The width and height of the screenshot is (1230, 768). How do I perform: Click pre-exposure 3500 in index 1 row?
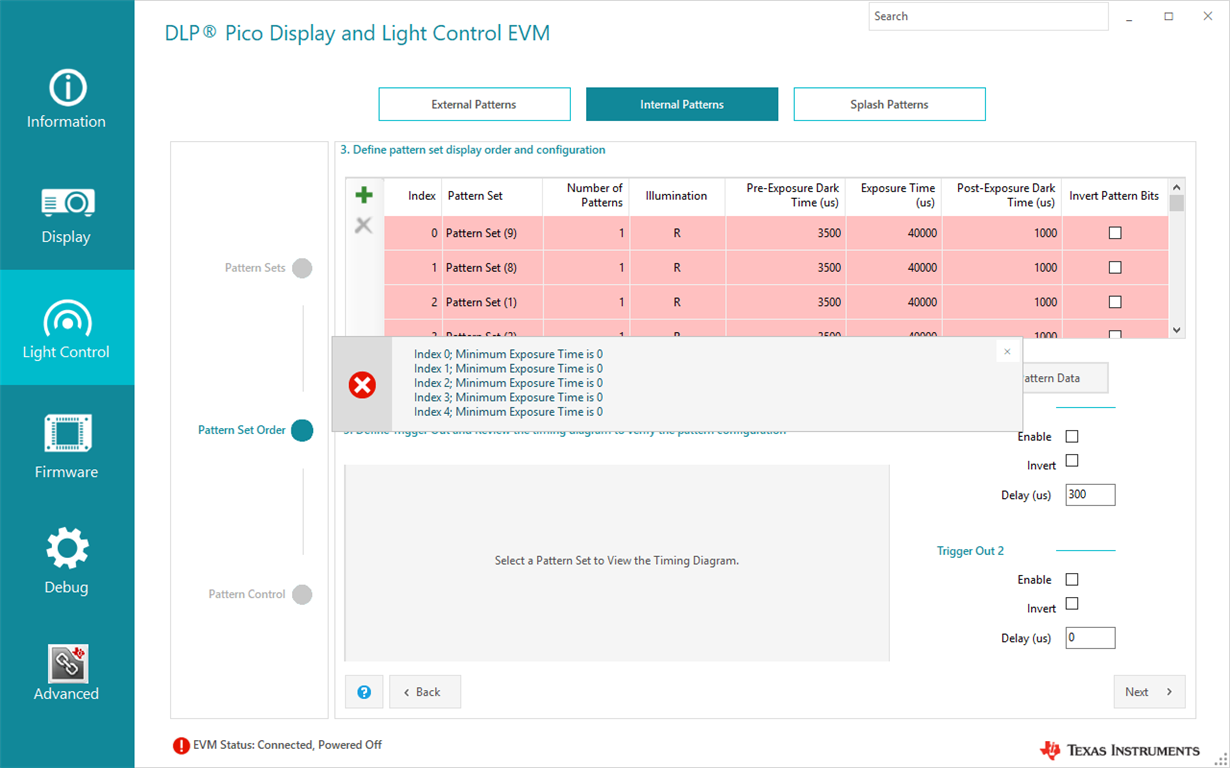(785, 268)
